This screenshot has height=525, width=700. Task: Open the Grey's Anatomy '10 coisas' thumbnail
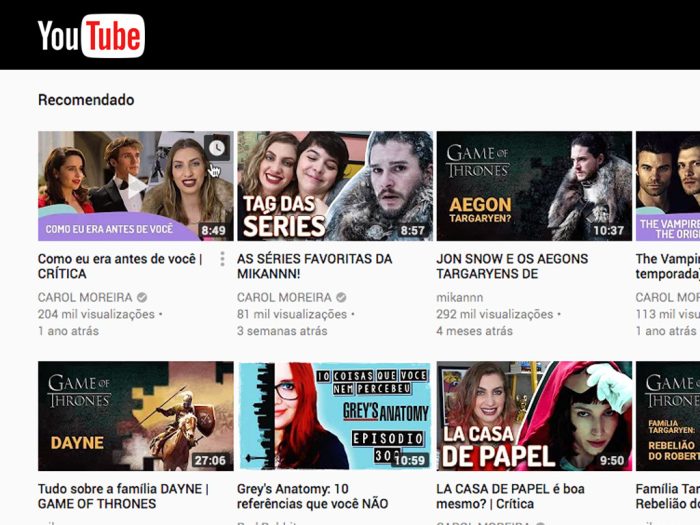click(x=335, y=416)
